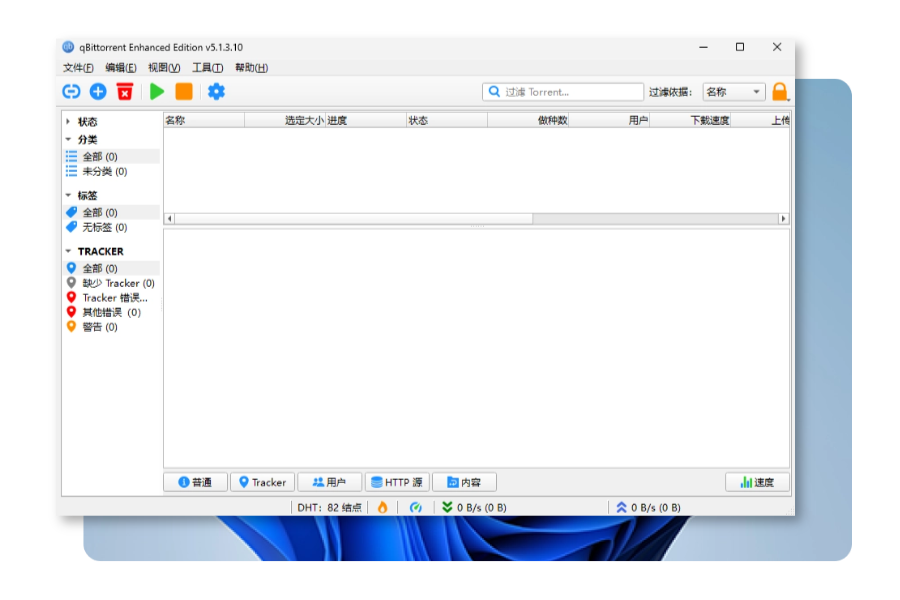Select 全部 (0) under 标签
Screen dimensions: 900x600
tap(112, 212)
